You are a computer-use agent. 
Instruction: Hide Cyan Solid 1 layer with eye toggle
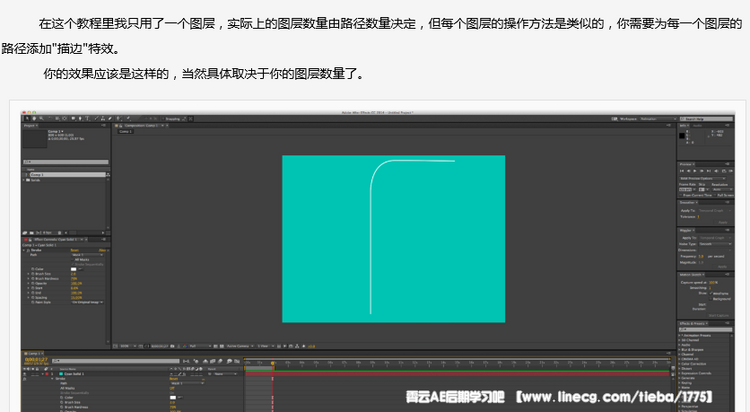[x=25, y=374]
